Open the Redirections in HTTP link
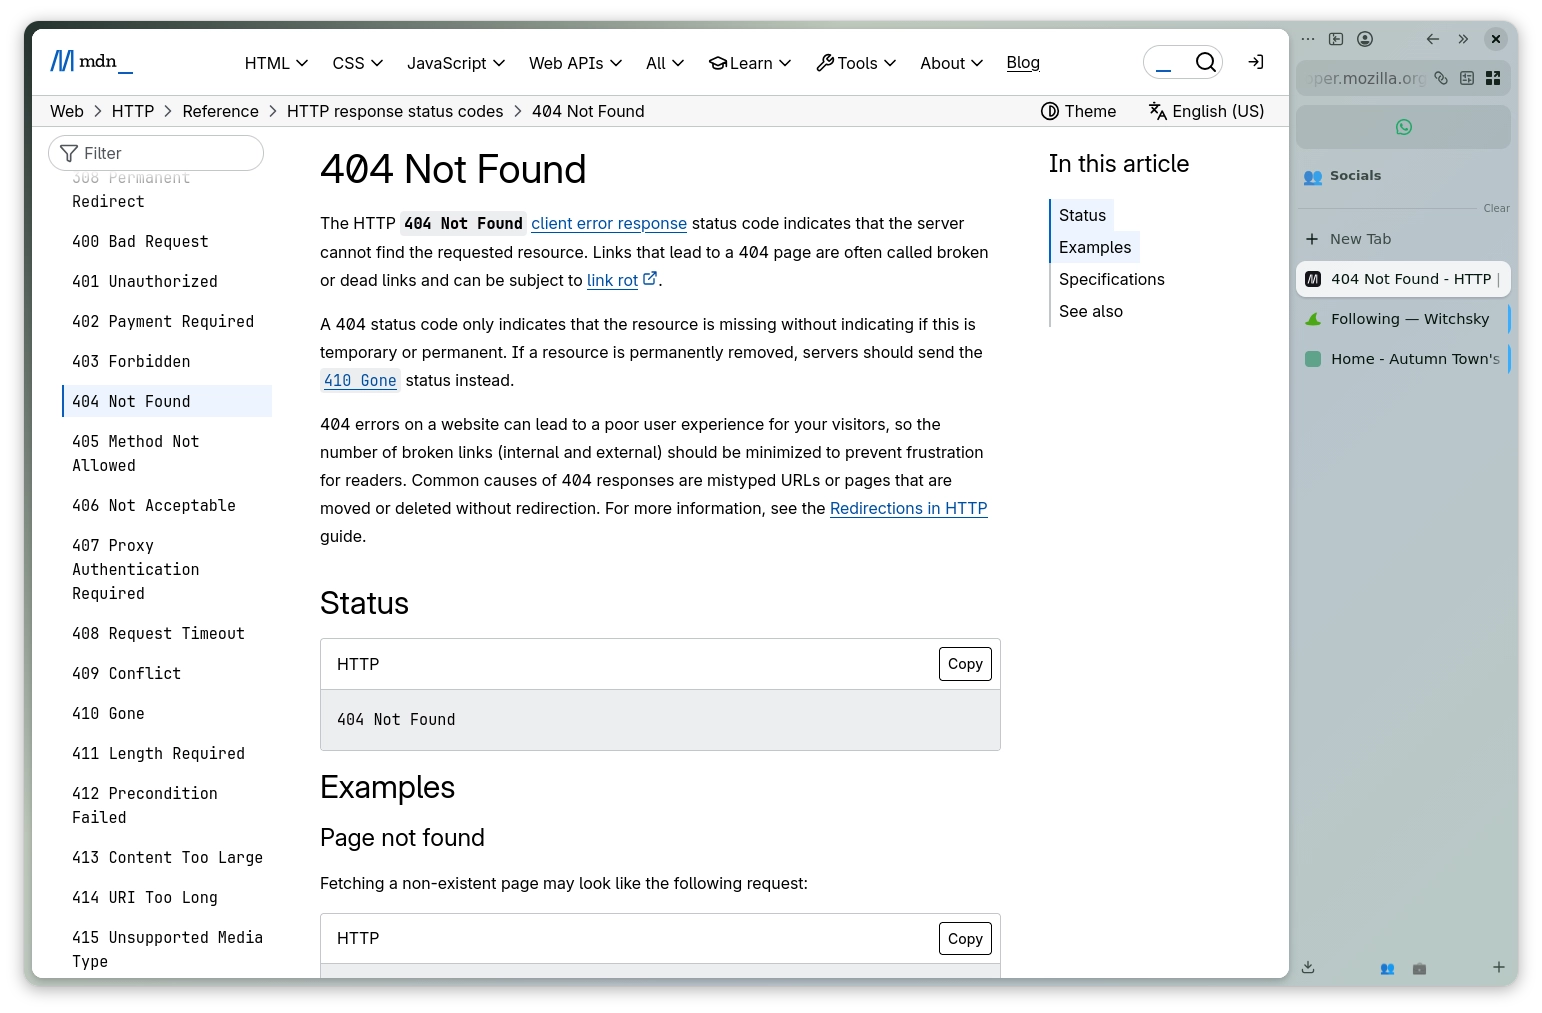 909,508
